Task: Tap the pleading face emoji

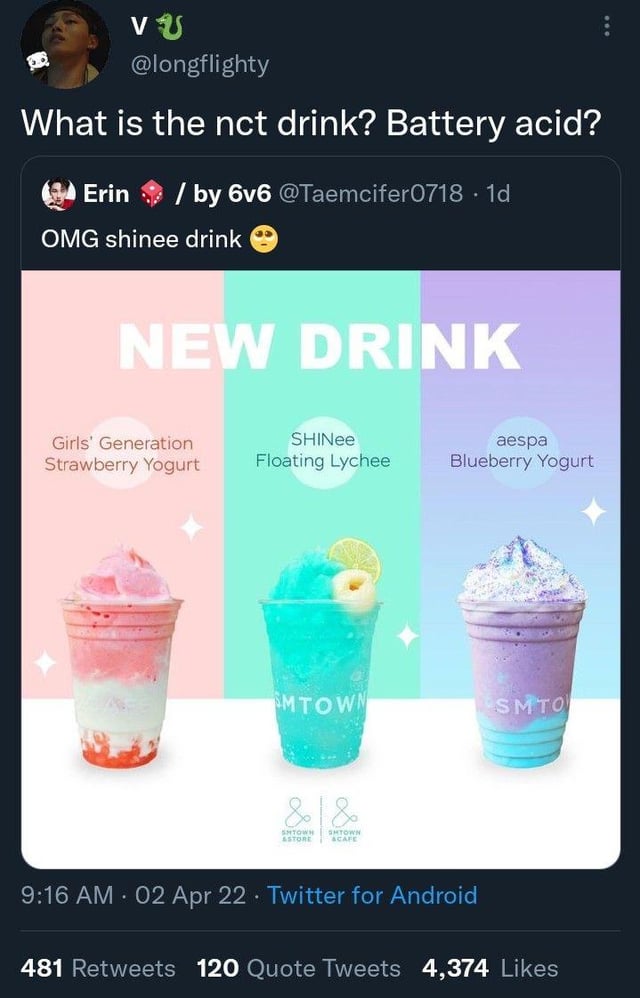Action: click(262, 240)
